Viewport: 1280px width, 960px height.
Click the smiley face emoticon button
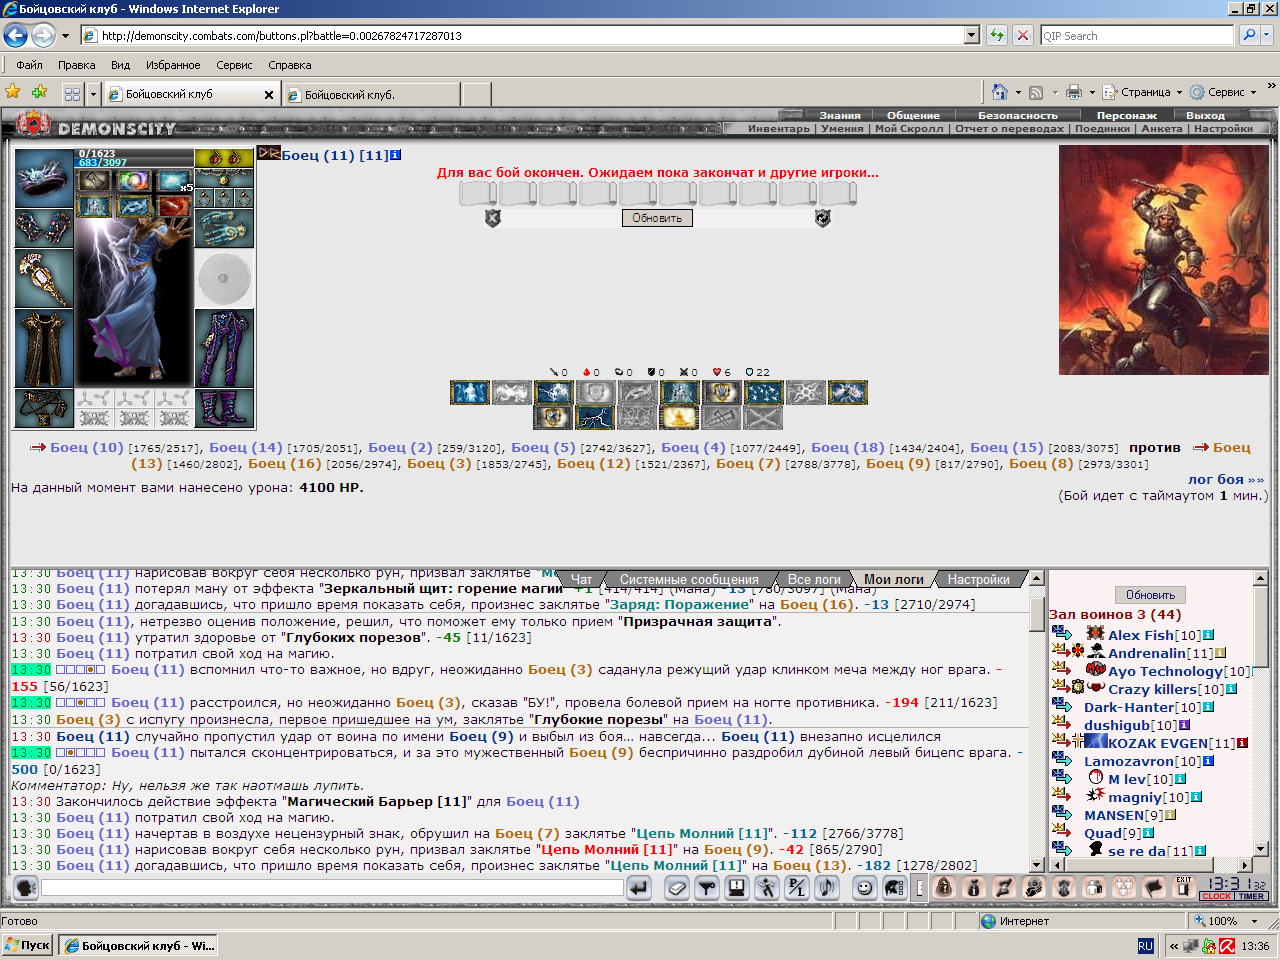click(x=865, y=887)
